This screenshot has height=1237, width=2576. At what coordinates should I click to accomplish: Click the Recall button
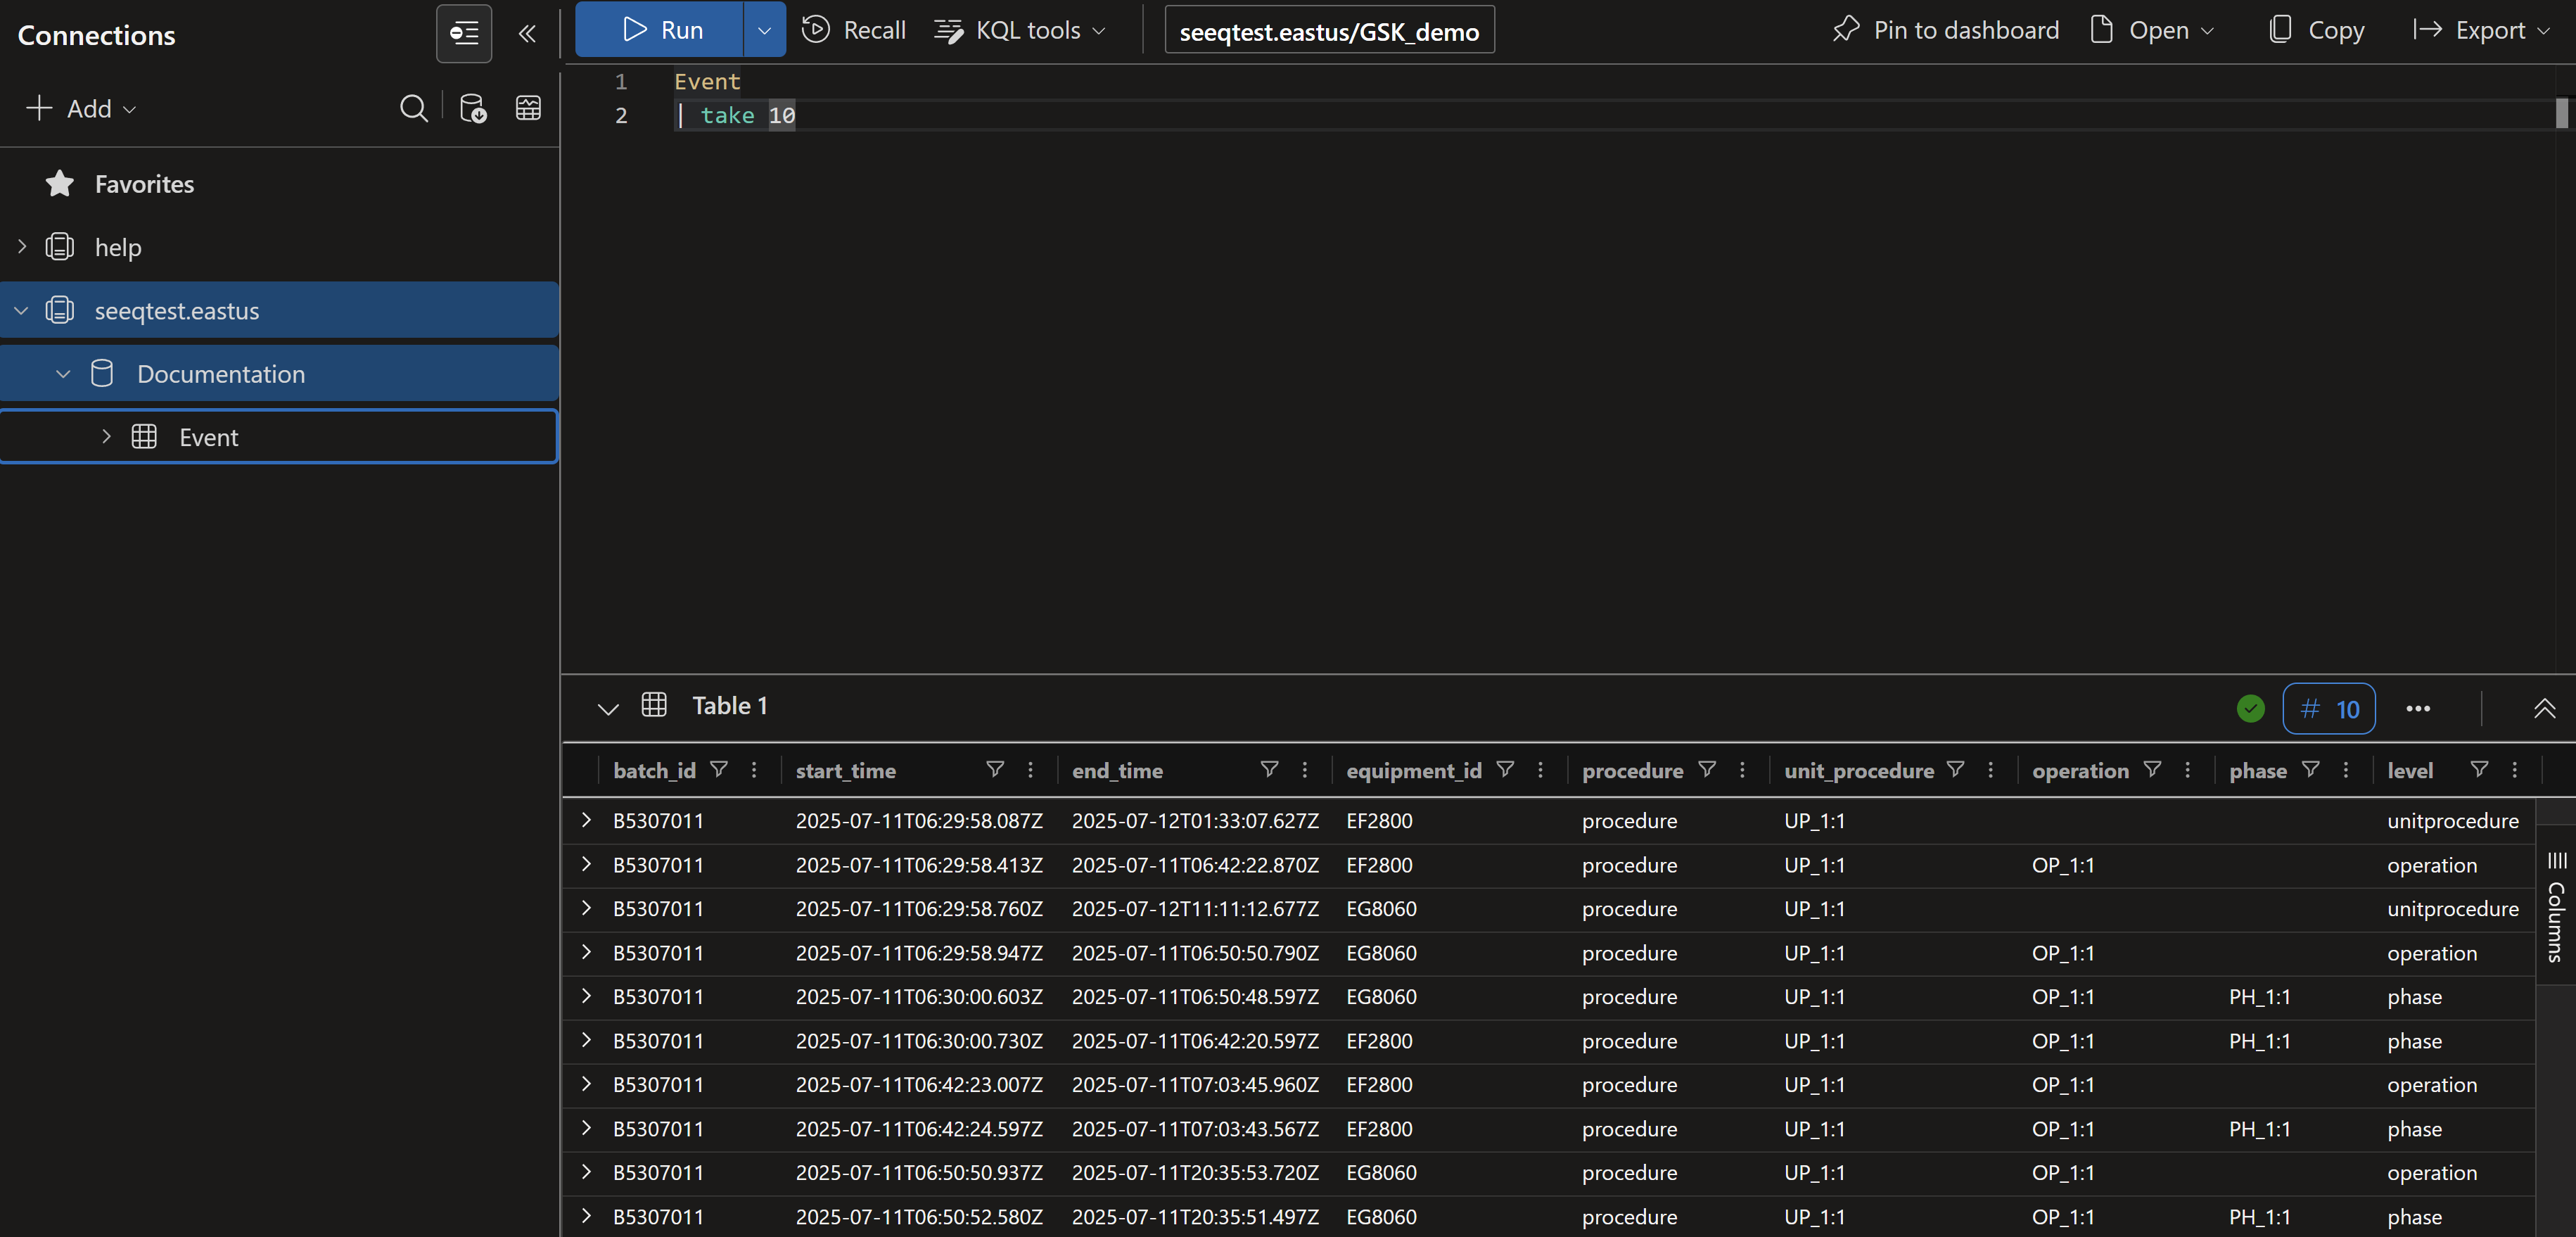(854, 30)
